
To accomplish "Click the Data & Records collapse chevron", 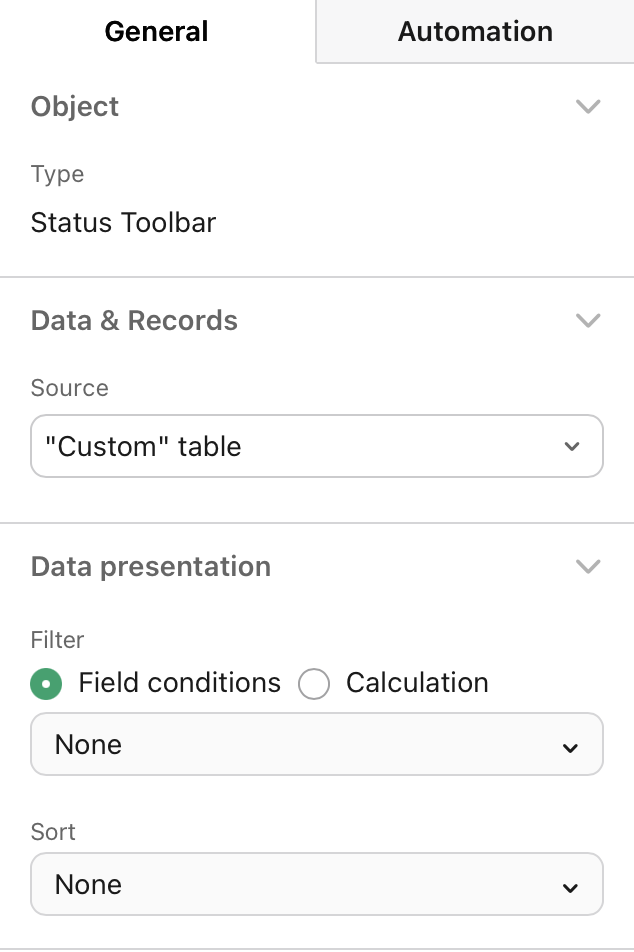I will pos(589,320).
